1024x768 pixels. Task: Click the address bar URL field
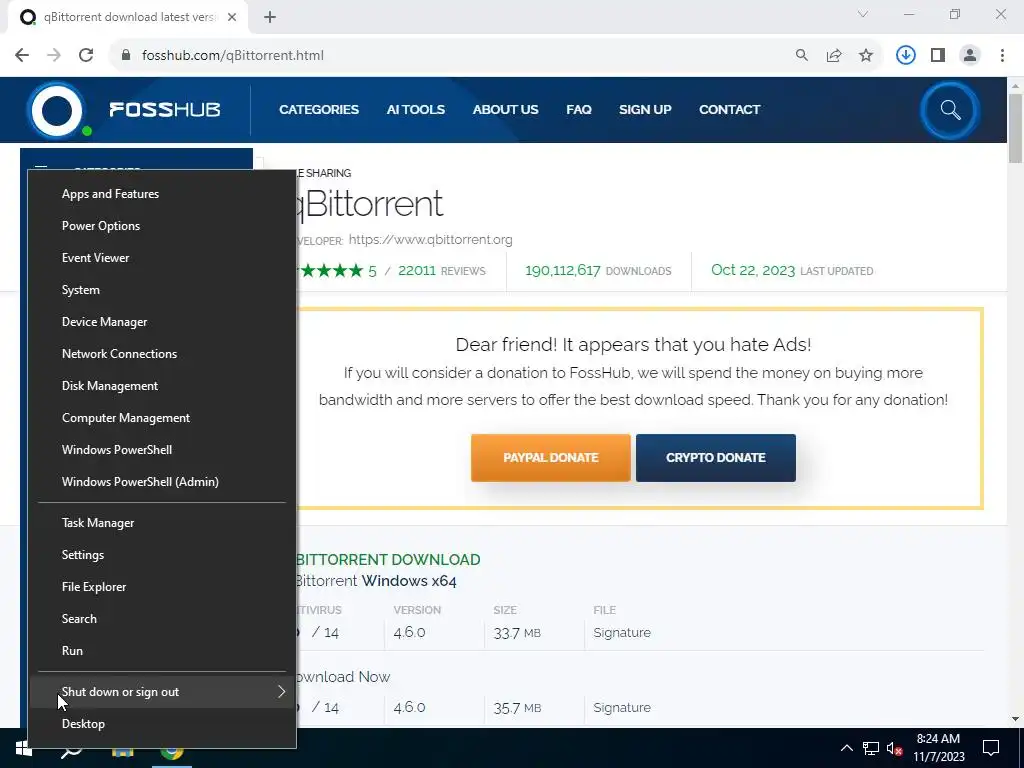[451, 56]
